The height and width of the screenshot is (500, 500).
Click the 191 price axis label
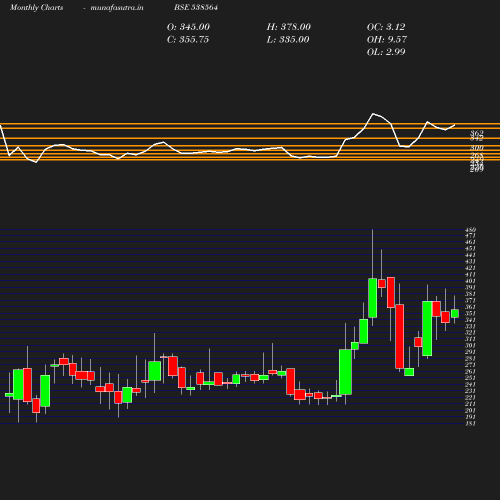[470, 417]
